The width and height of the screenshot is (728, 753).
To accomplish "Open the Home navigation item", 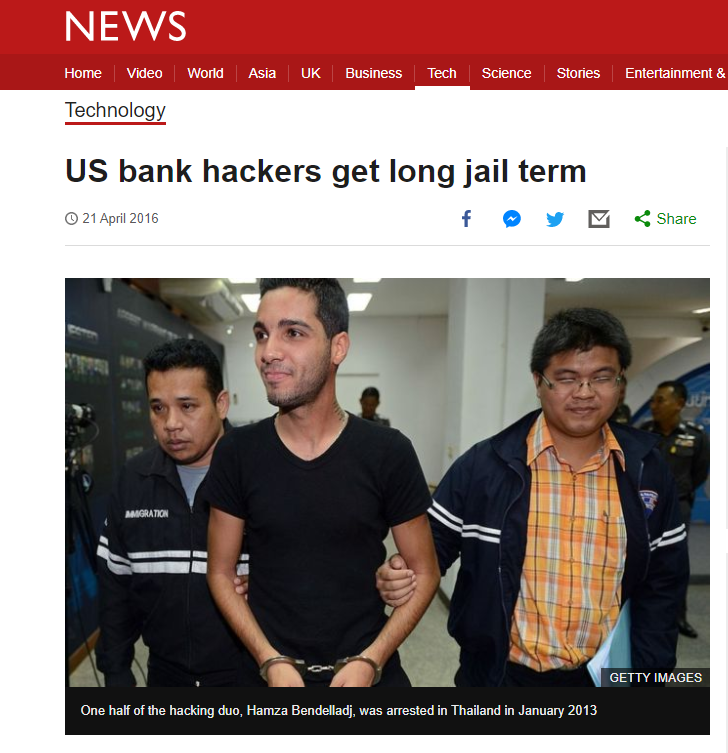I will (x=83, y=73).
